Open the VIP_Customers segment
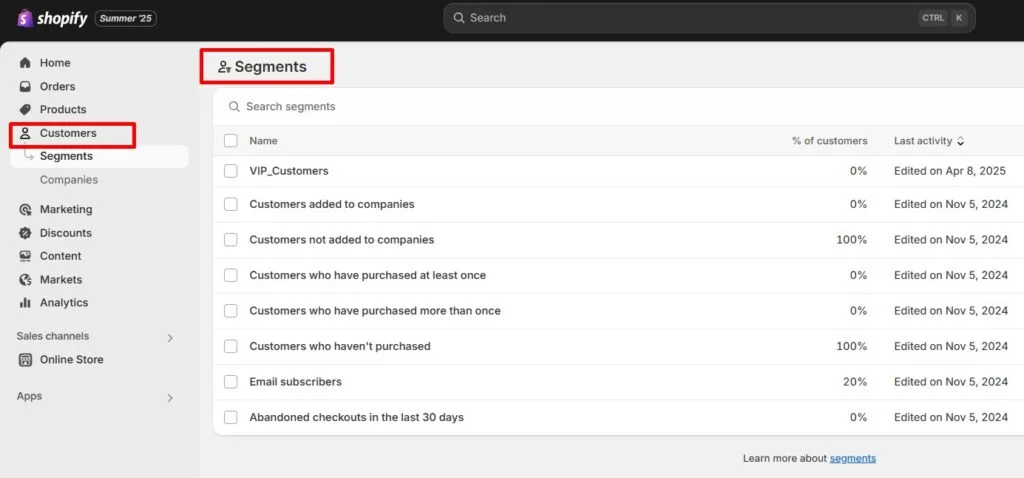This screenshot has height=478, width=1024. (289, 171)
